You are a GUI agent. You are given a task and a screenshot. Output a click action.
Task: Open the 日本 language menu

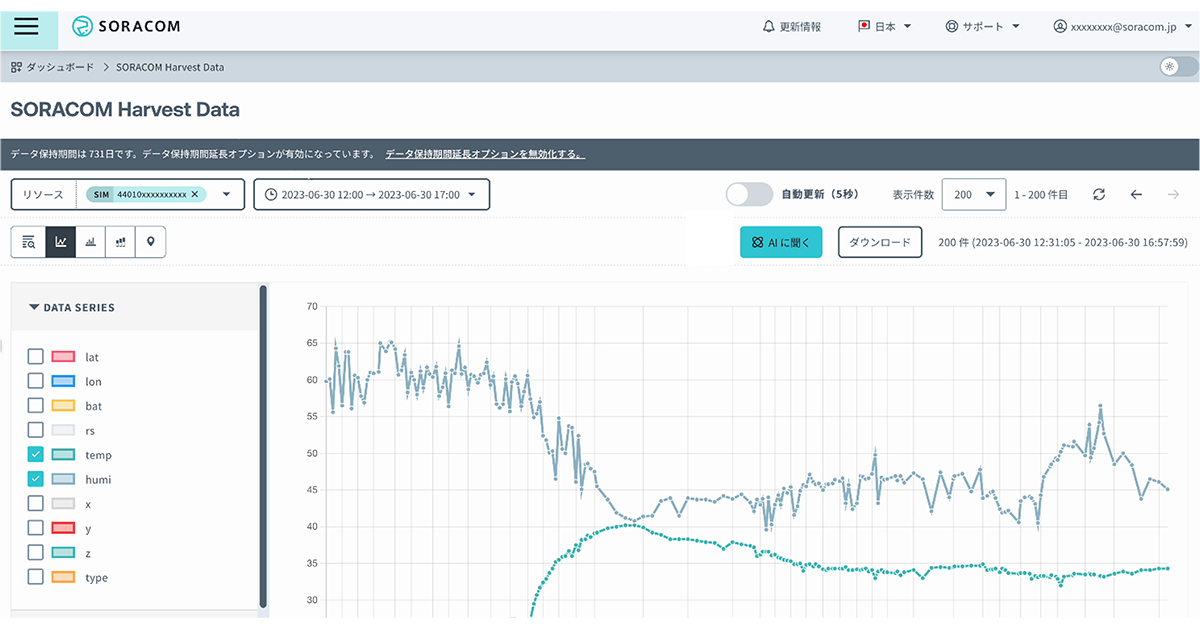tap(884, 26)
